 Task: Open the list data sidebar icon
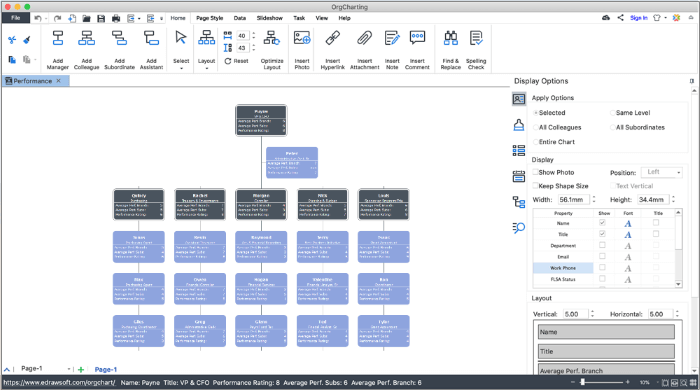(x=519, y=150)
